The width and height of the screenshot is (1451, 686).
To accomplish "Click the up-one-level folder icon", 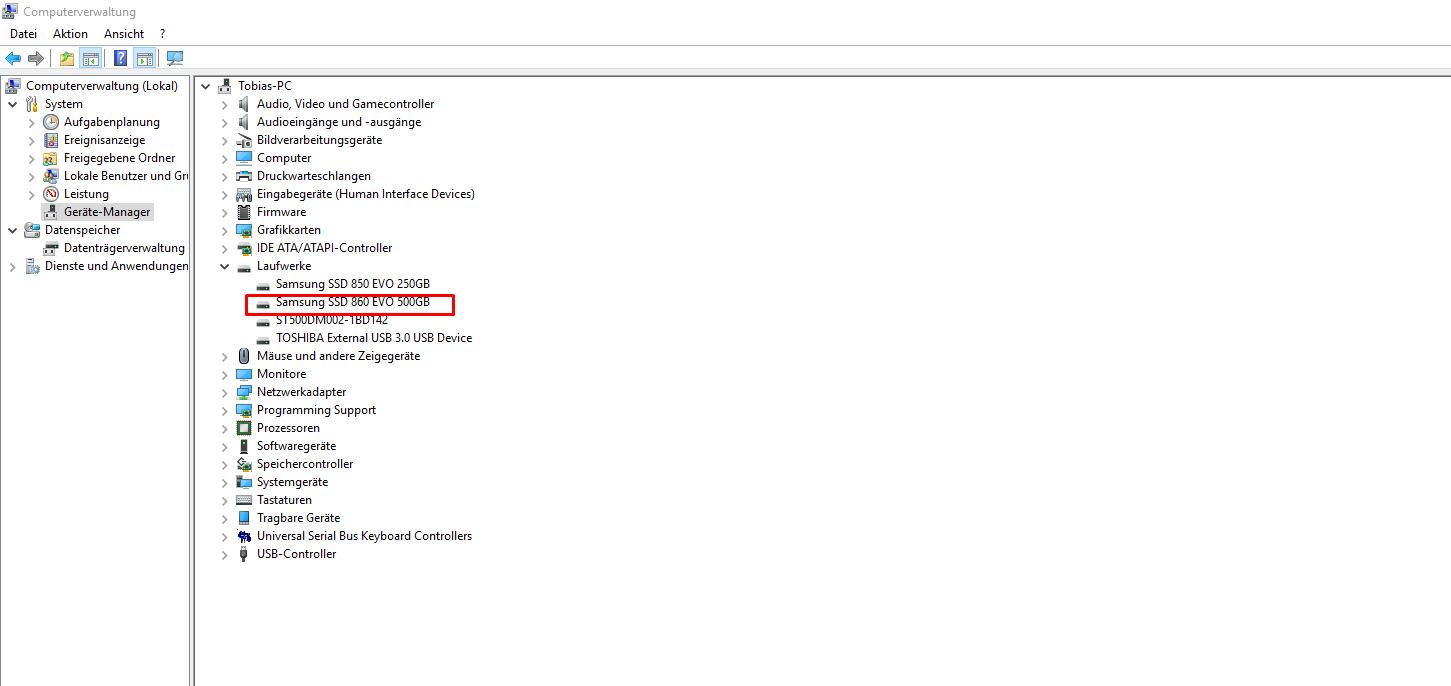I will point(67,58).
